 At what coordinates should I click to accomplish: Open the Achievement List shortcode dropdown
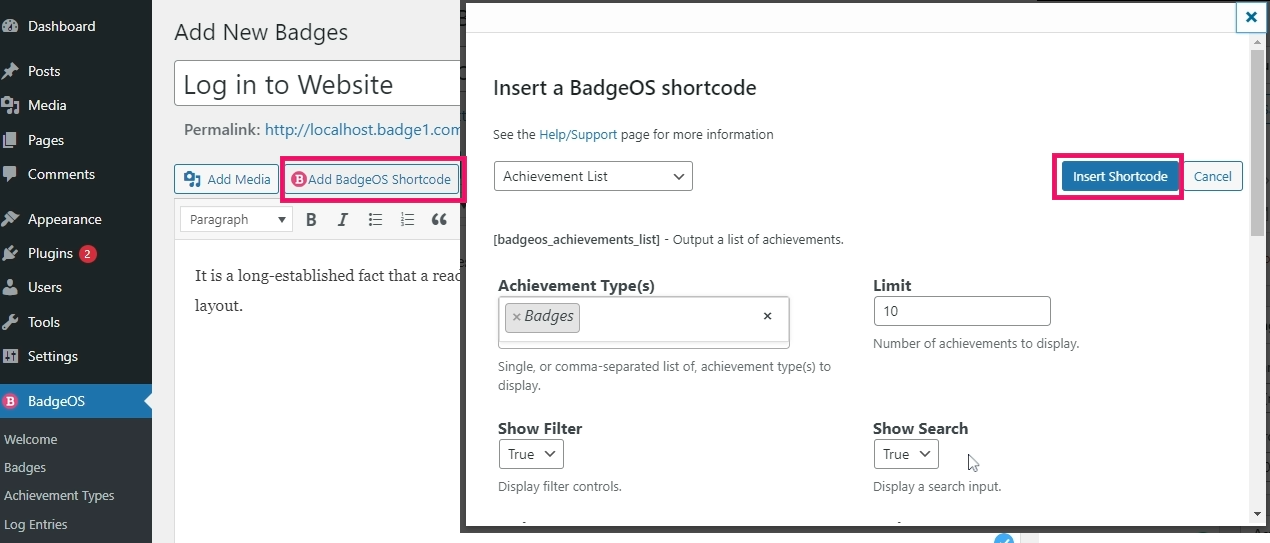tap(593, 176)
